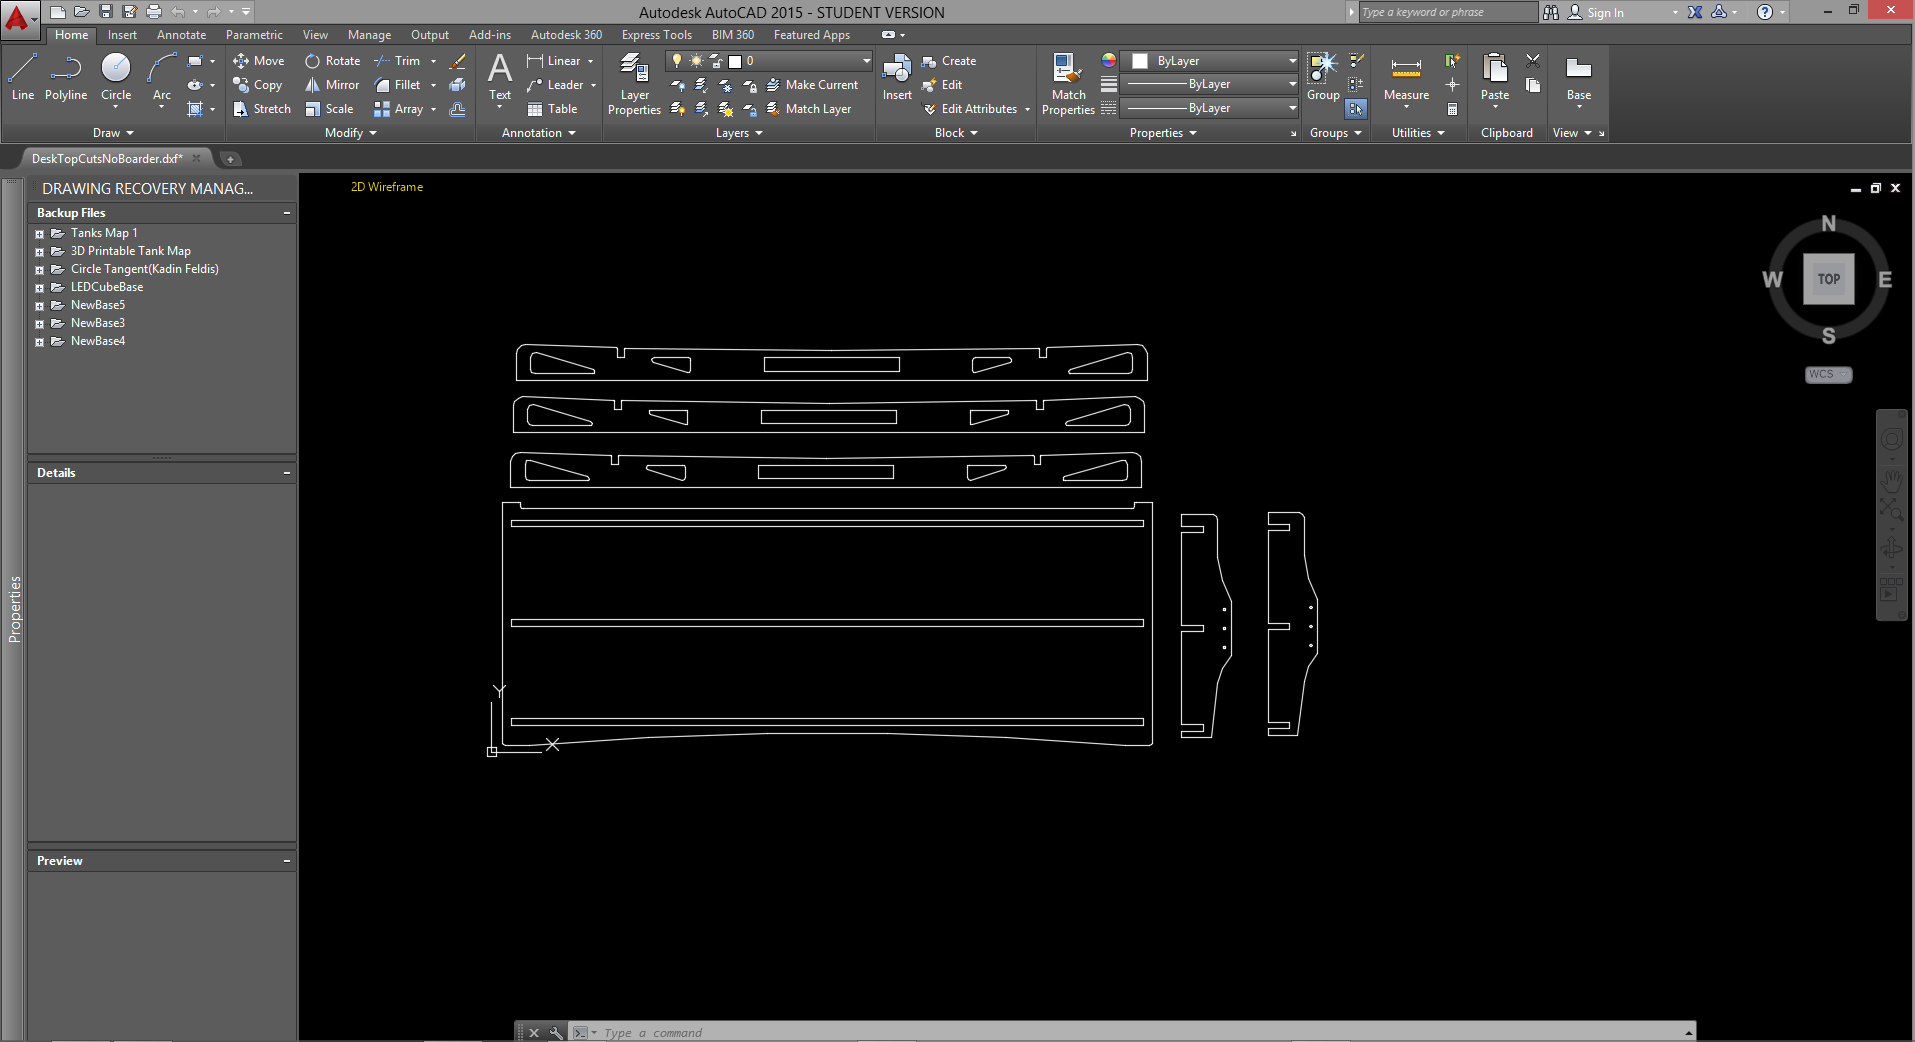
Task: Select the Polyline tool
Action: pos(66,78)
